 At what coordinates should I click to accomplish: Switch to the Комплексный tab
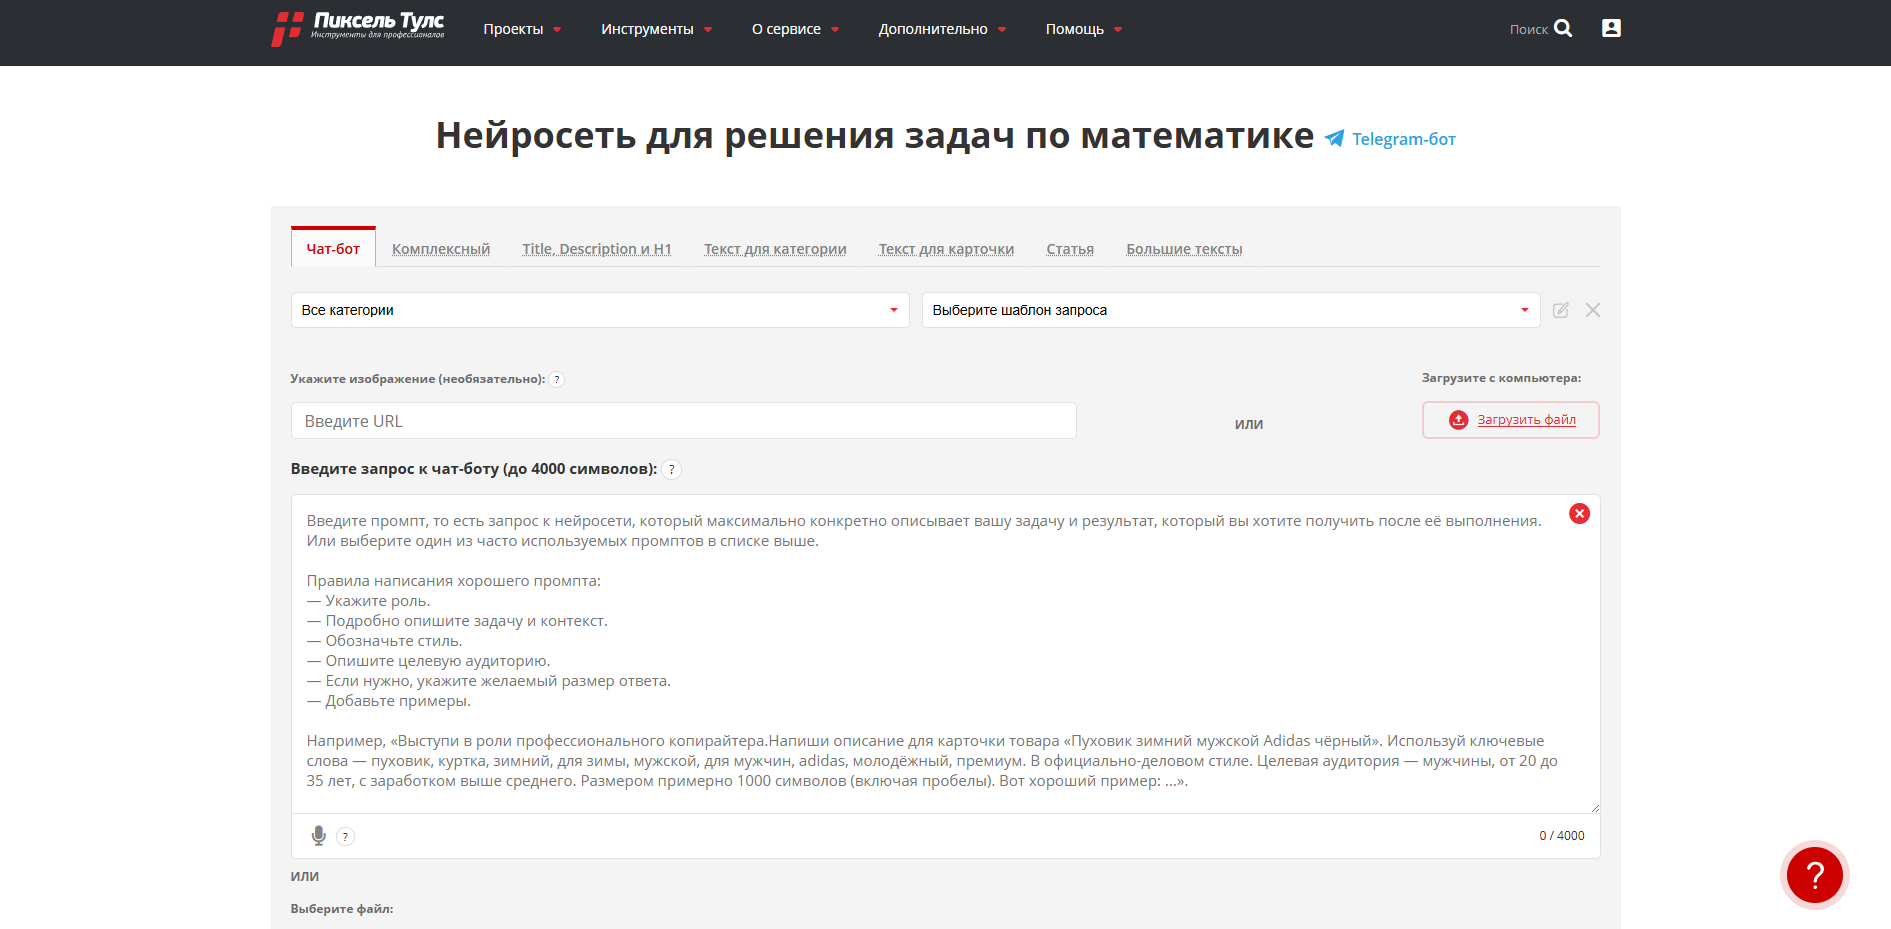[x=441, y=249]
